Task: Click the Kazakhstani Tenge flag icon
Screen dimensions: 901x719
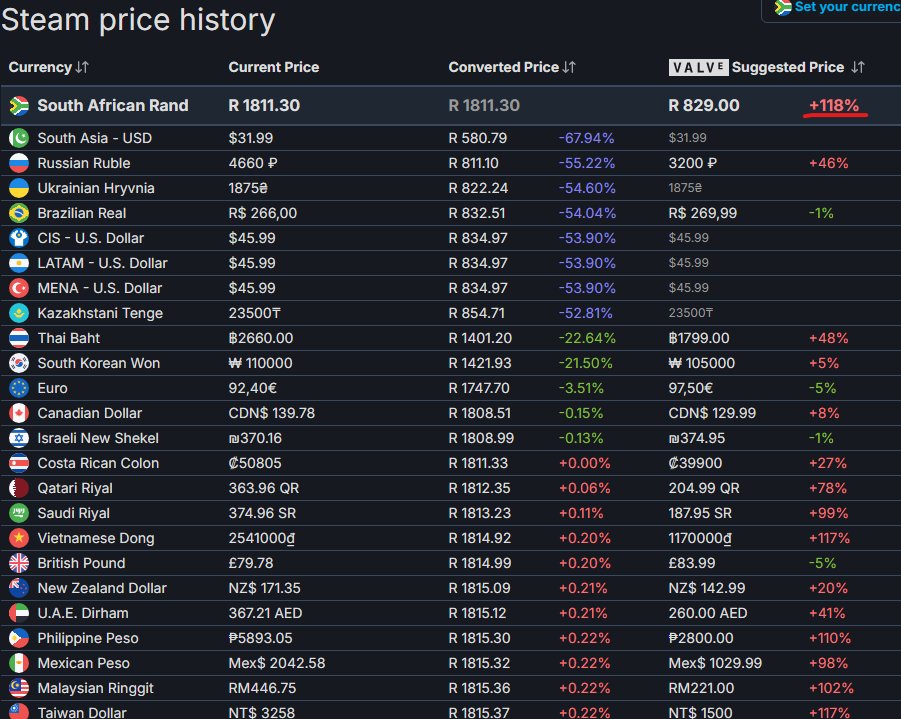Action: [19, 313]
